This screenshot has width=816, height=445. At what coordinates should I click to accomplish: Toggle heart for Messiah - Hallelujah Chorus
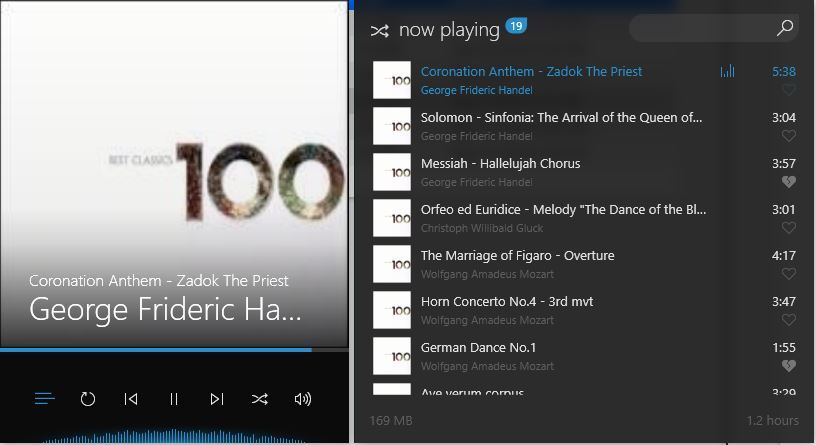point(788,182)
